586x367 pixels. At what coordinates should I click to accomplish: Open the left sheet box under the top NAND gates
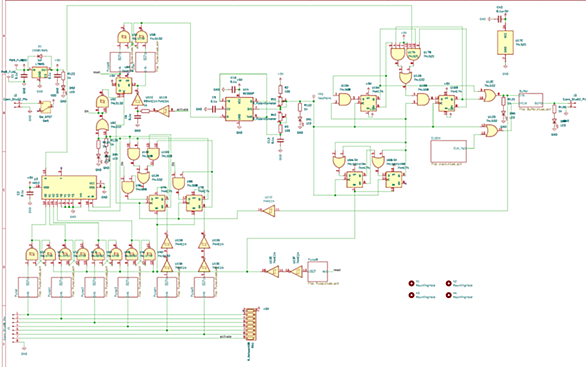tap(119, 62)
